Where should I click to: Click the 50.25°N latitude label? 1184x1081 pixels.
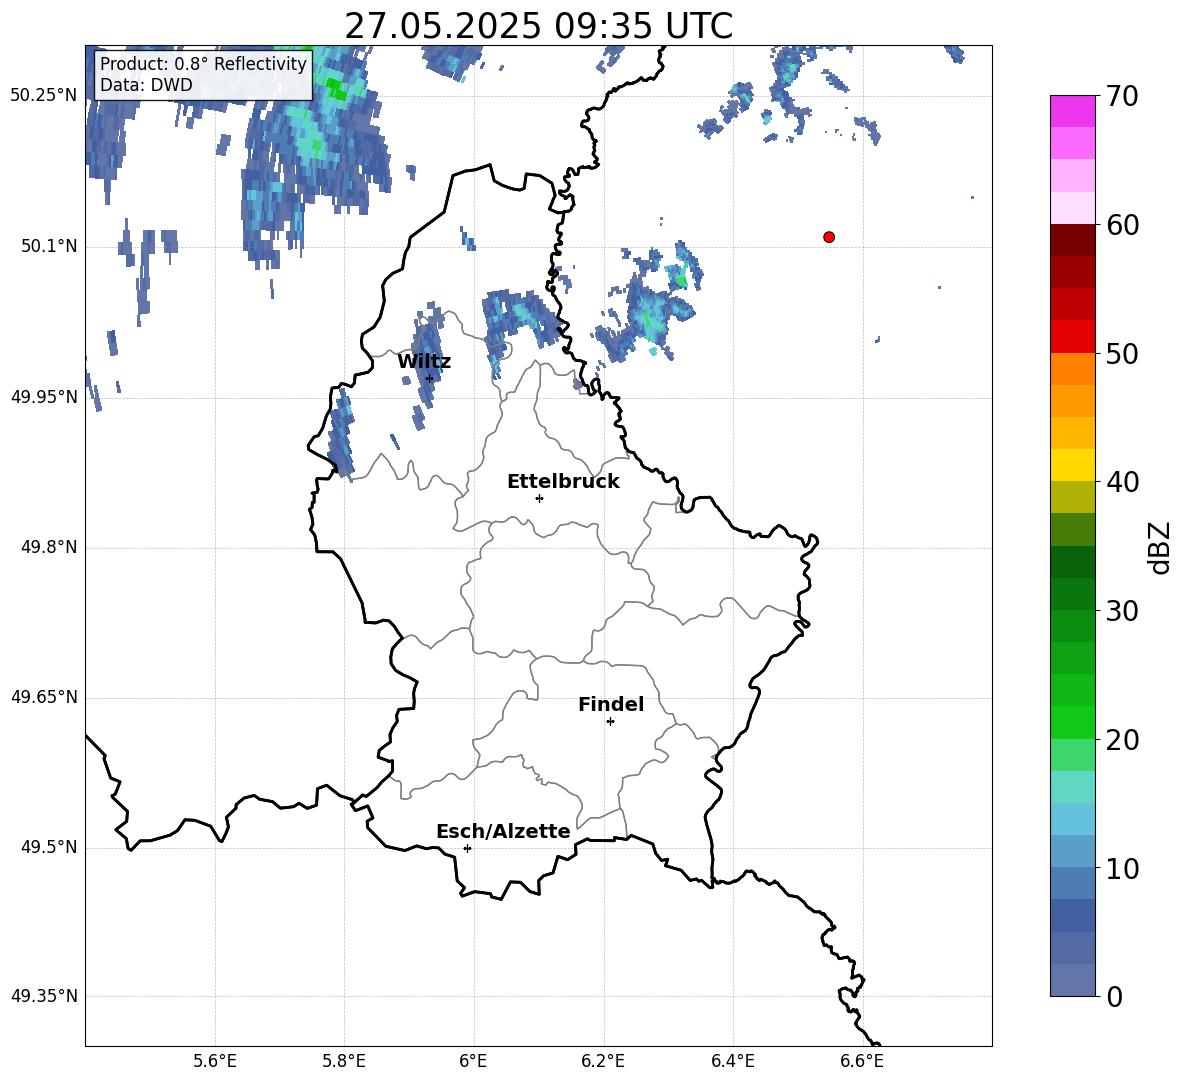pos(44,96)
